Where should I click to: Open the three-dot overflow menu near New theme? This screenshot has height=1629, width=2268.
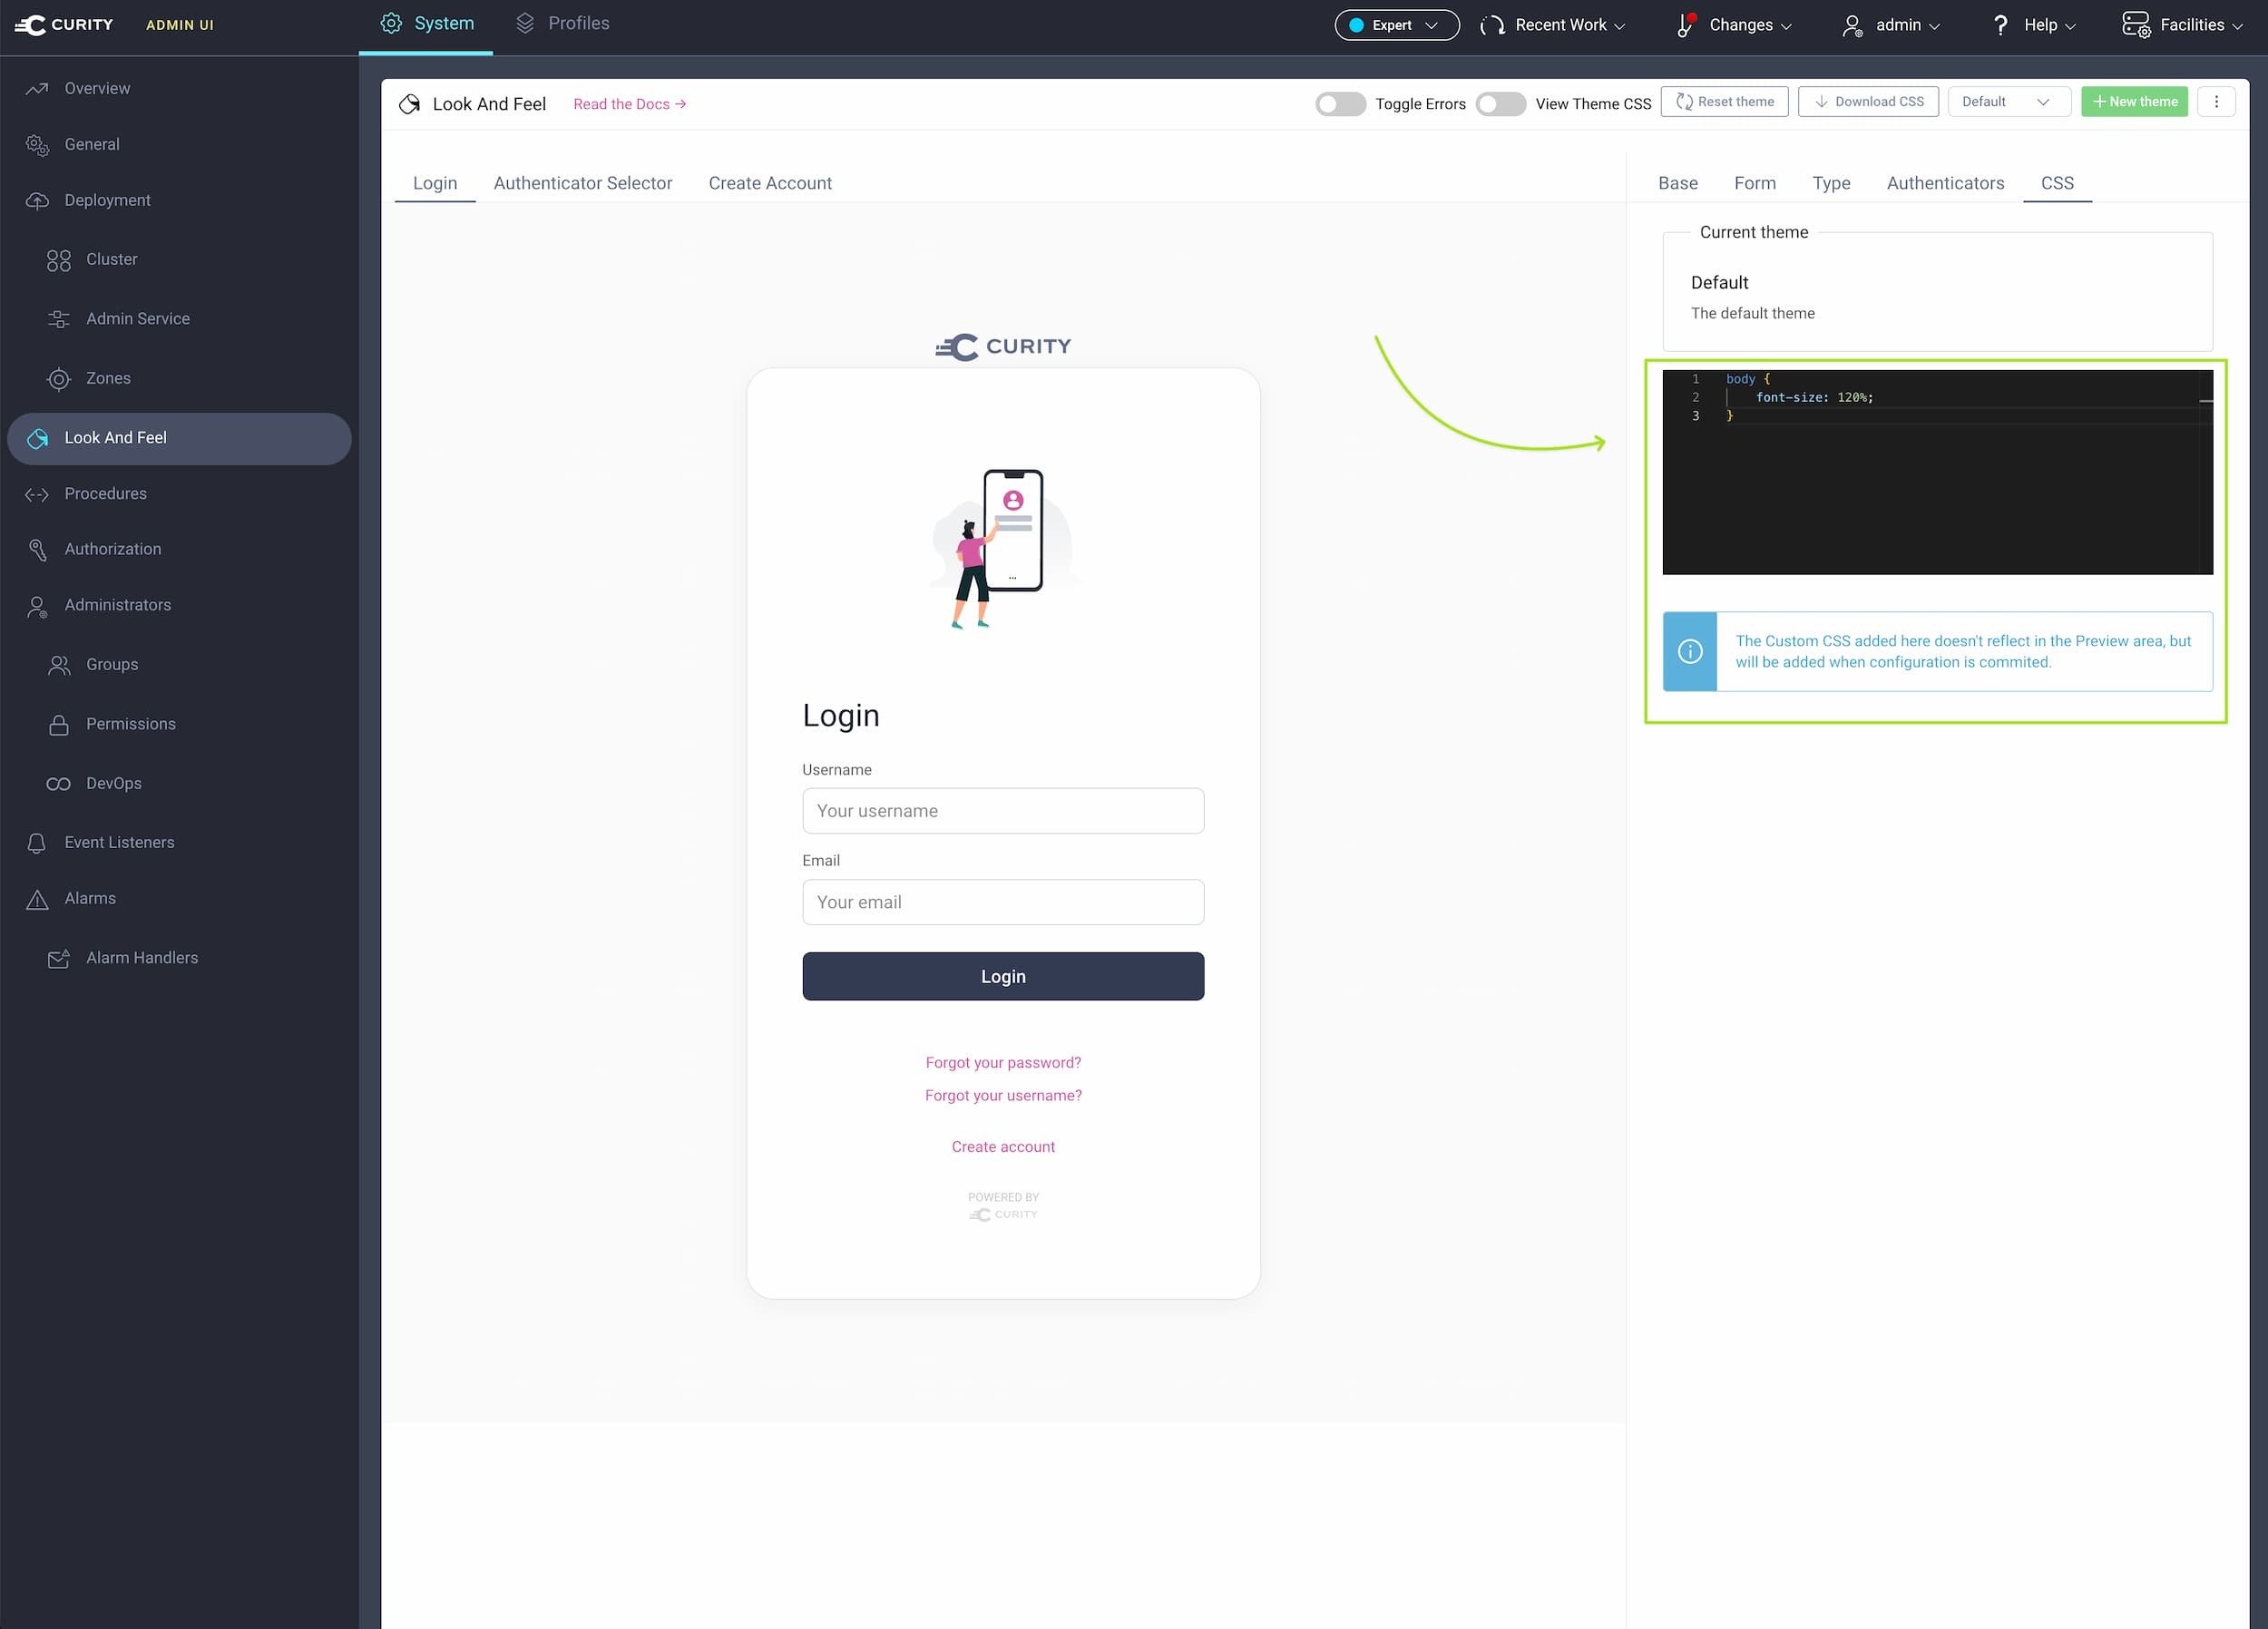coord(2216,101)
